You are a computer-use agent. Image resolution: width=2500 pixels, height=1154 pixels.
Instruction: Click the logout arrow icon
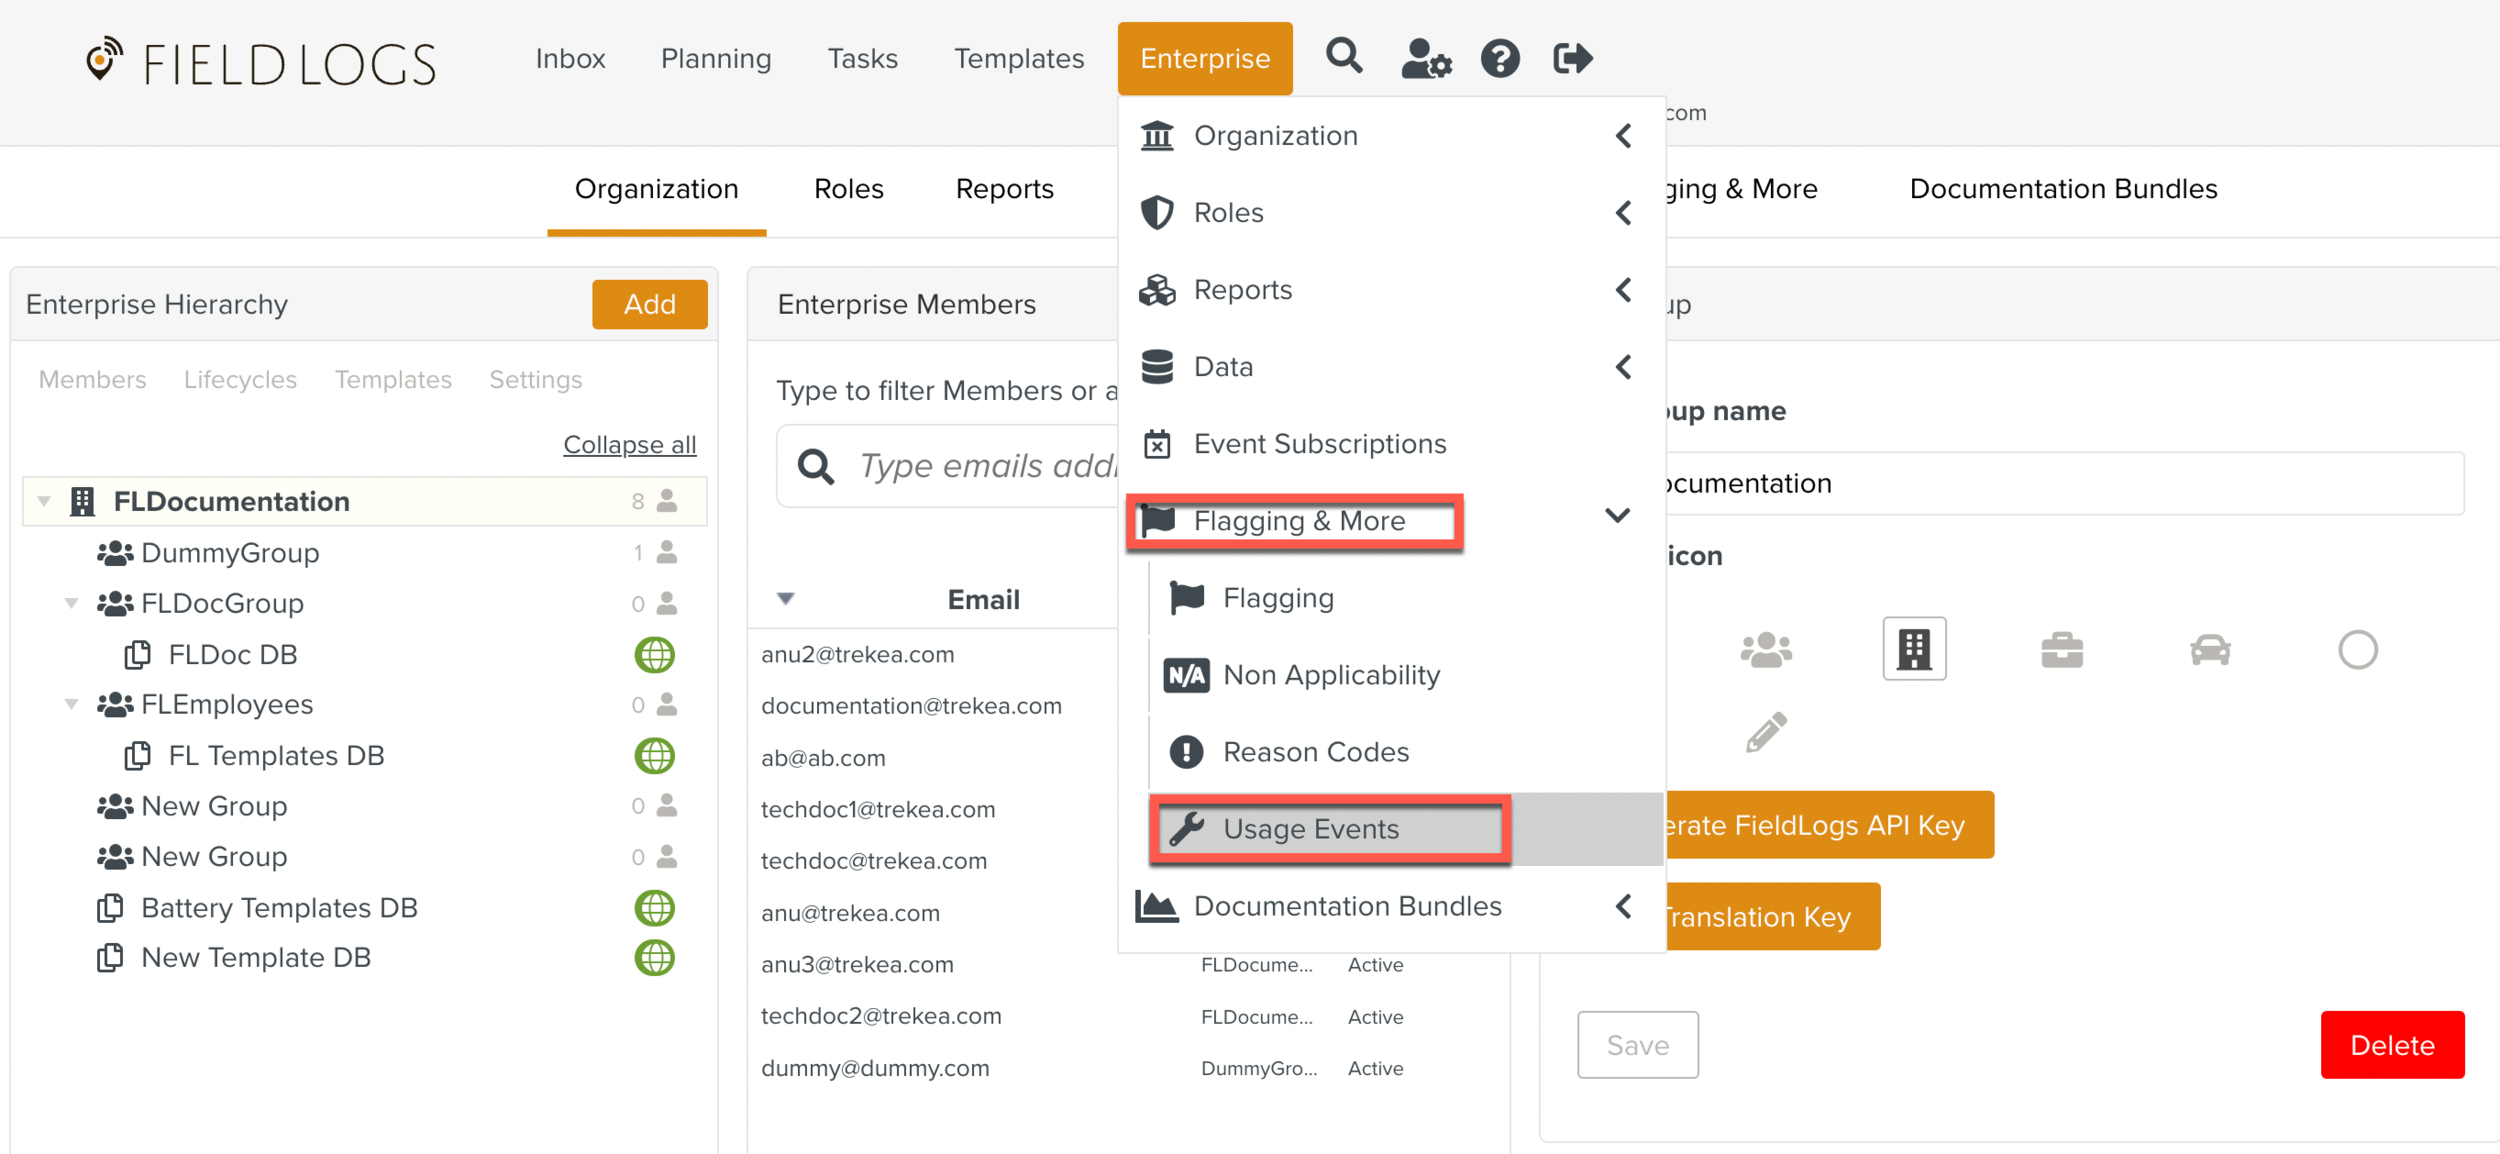pyautogui.click(x=1572, y=58)
